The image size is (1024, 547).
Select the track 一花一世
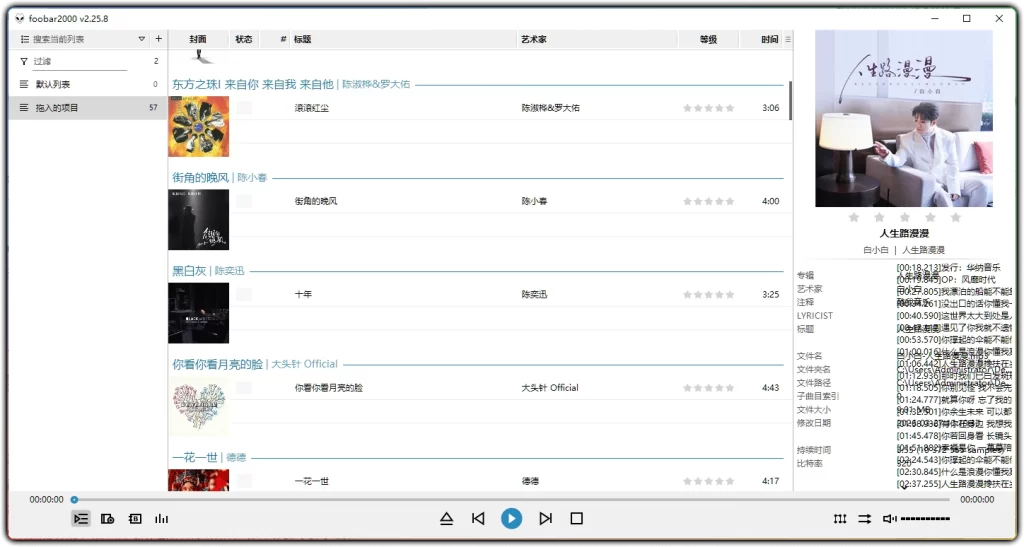[312, 482]
